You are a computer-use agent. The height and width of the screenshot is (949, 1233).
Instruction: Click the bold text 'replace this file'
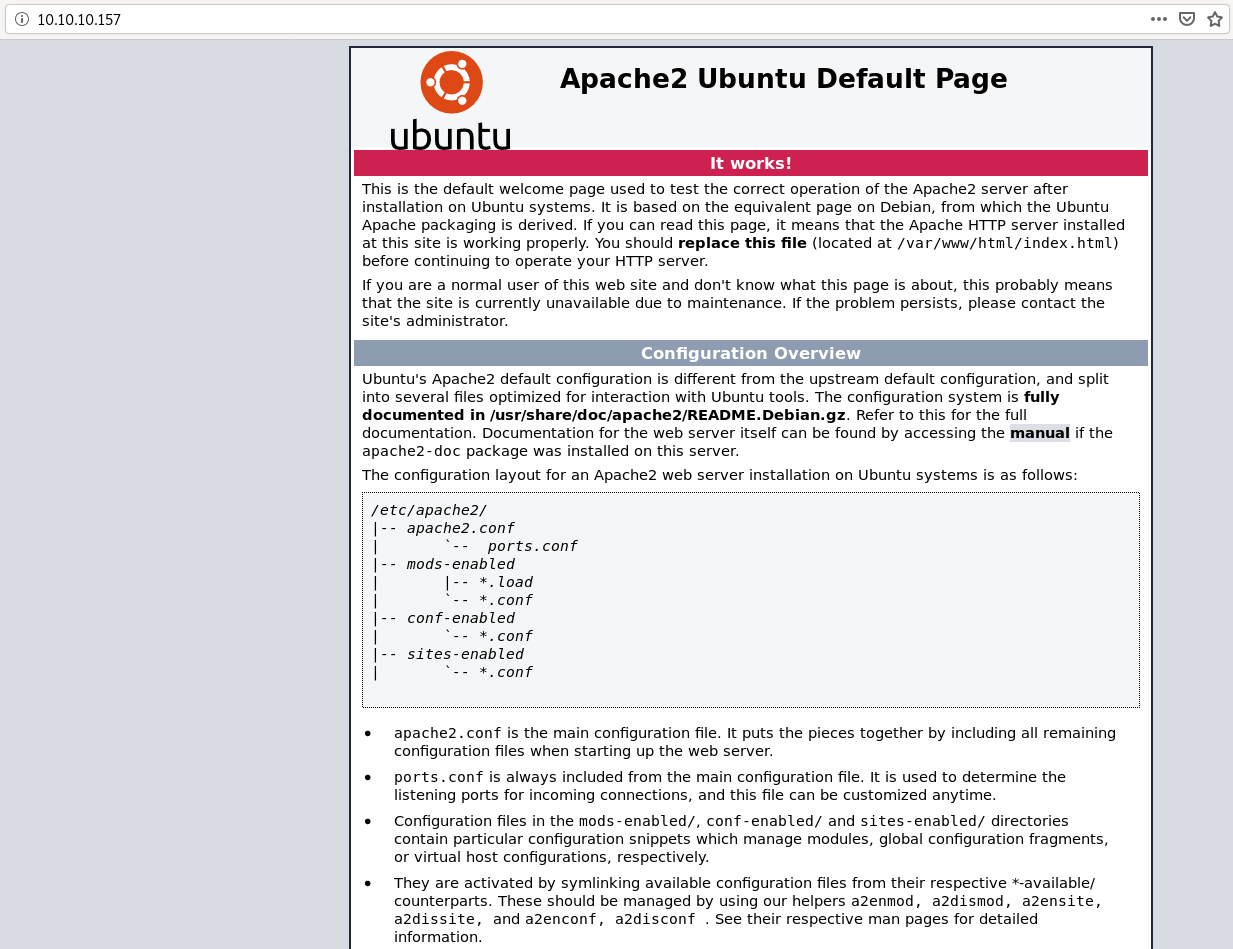742,243
